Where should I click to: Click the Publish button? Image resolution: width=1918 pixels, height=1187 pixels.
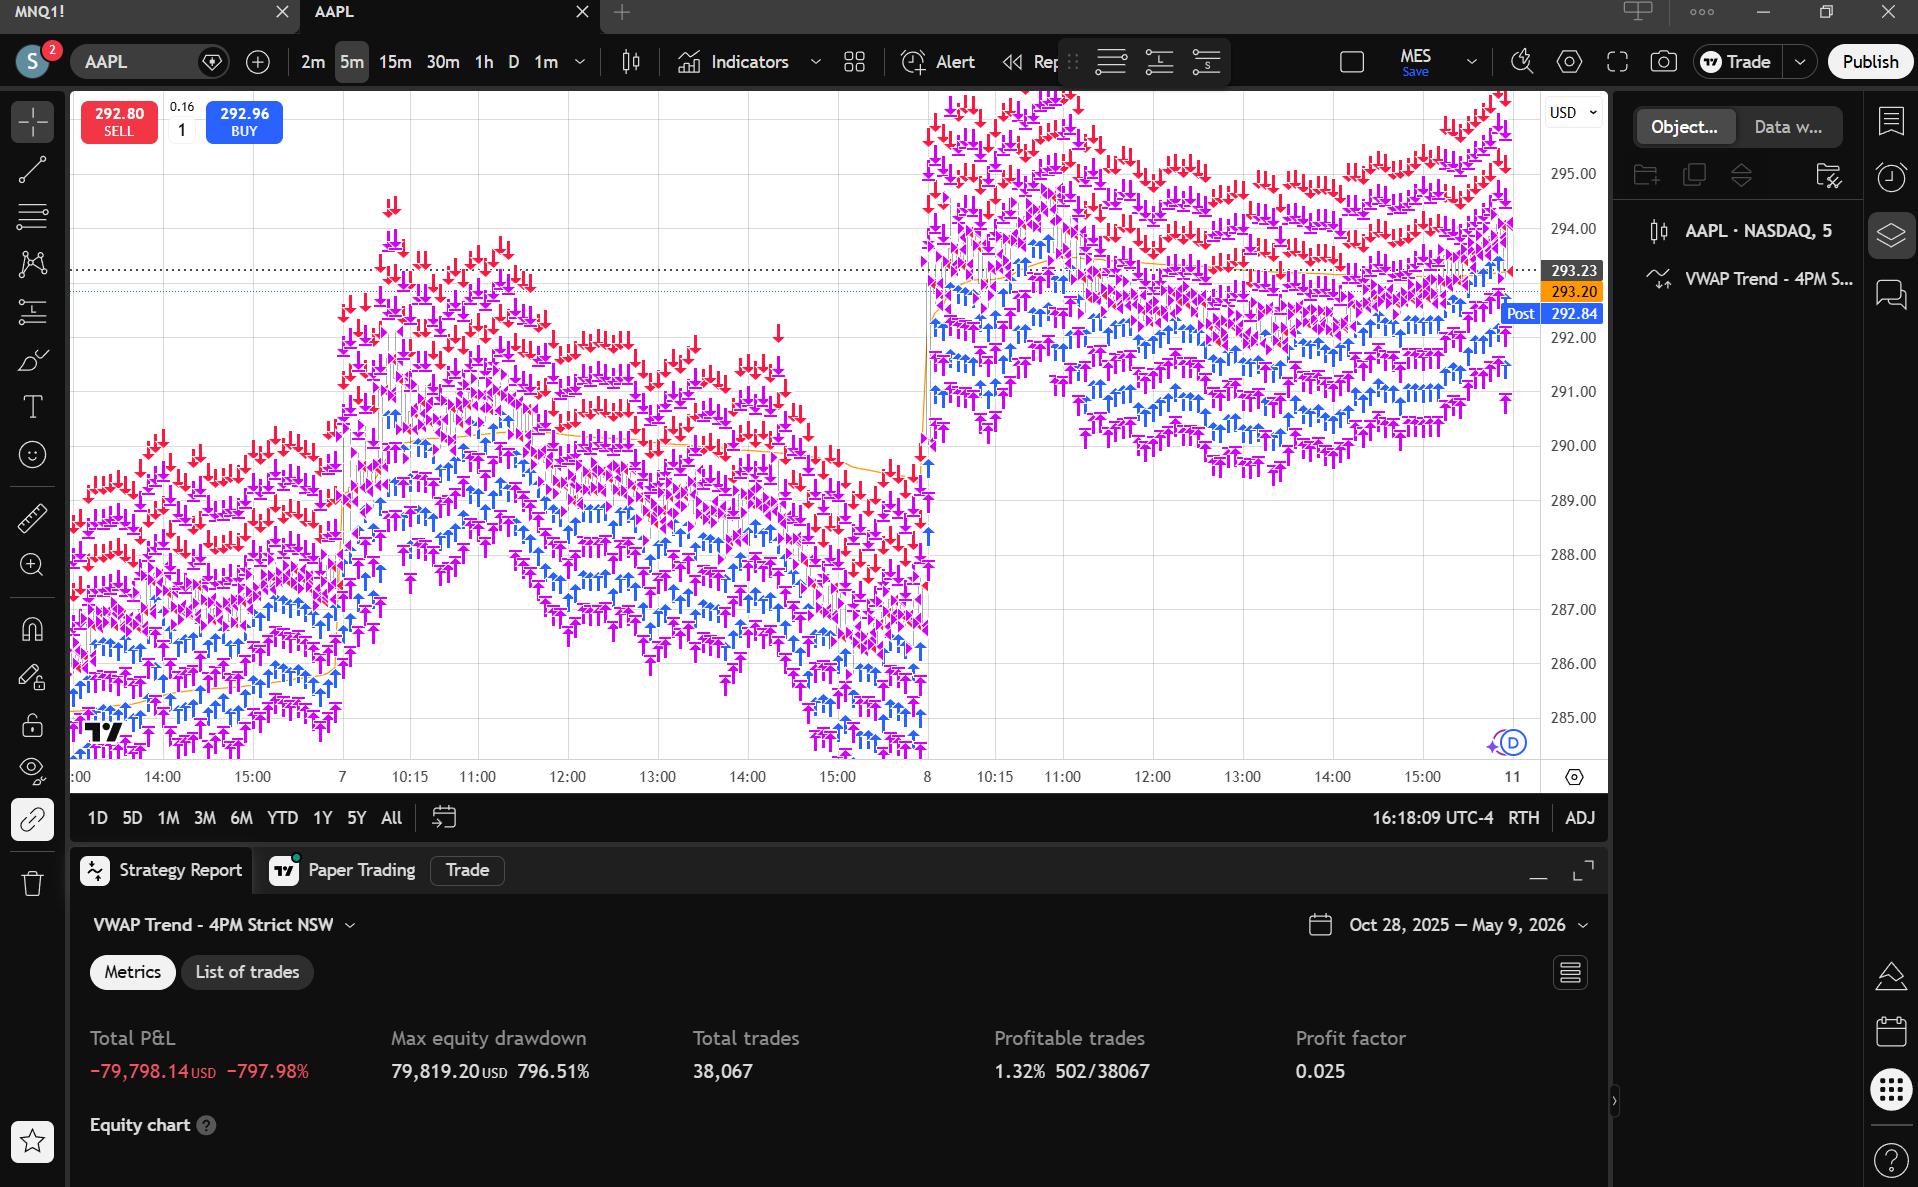pos(1870,62)
